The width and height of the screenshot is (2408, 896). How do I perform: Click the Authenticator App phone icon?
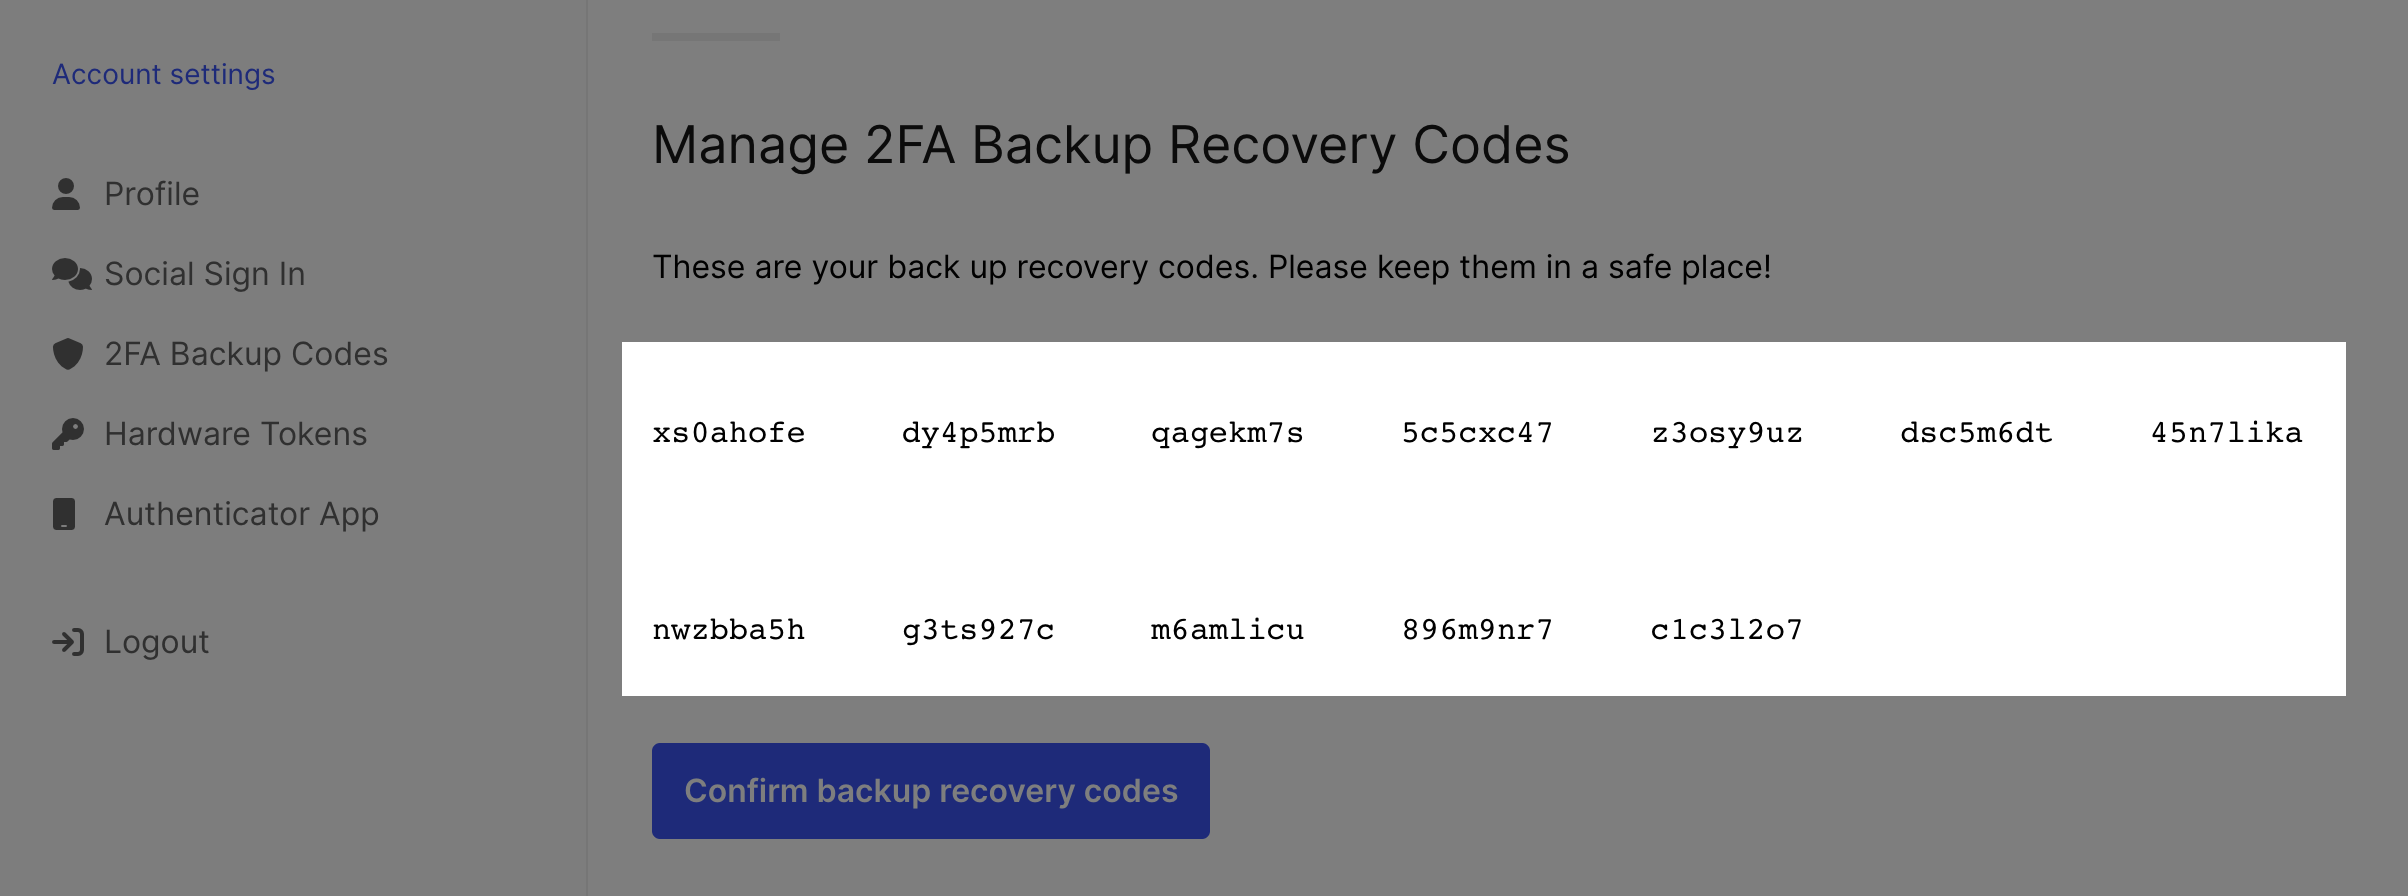click(x=64, y=514)
